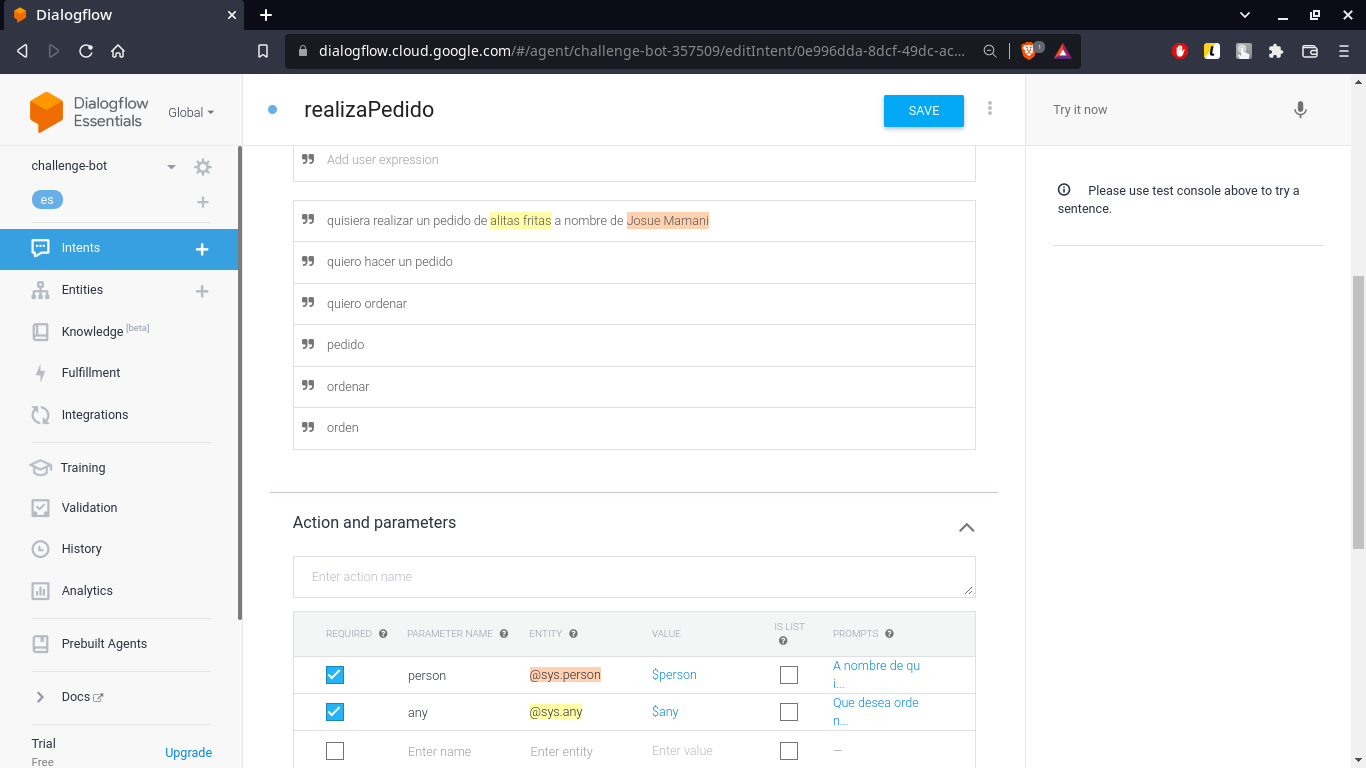Go to the browser home icon
The image size is (1366, 768).
coord(118,51)
